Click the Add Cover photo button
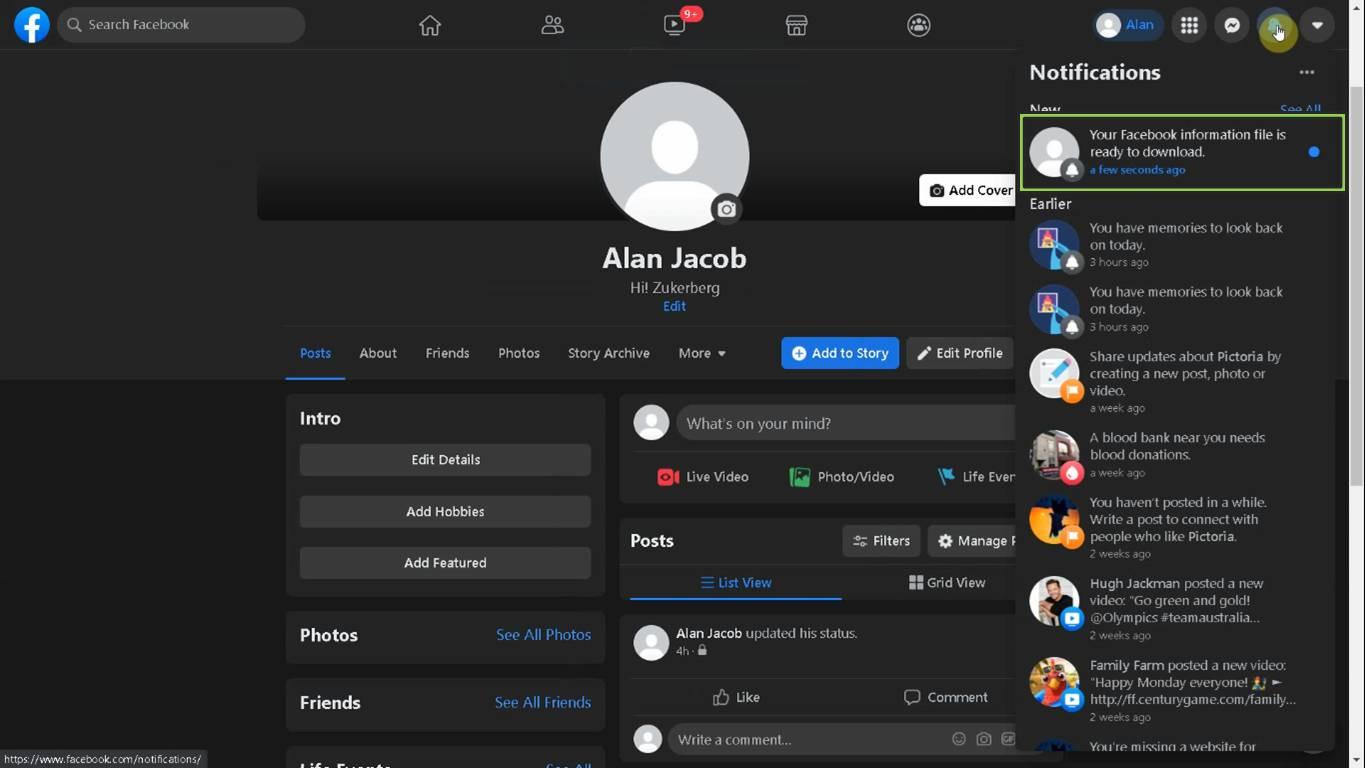Viewport: 1365px width, 768px height. pyautogui.click(x=968, y=190)
